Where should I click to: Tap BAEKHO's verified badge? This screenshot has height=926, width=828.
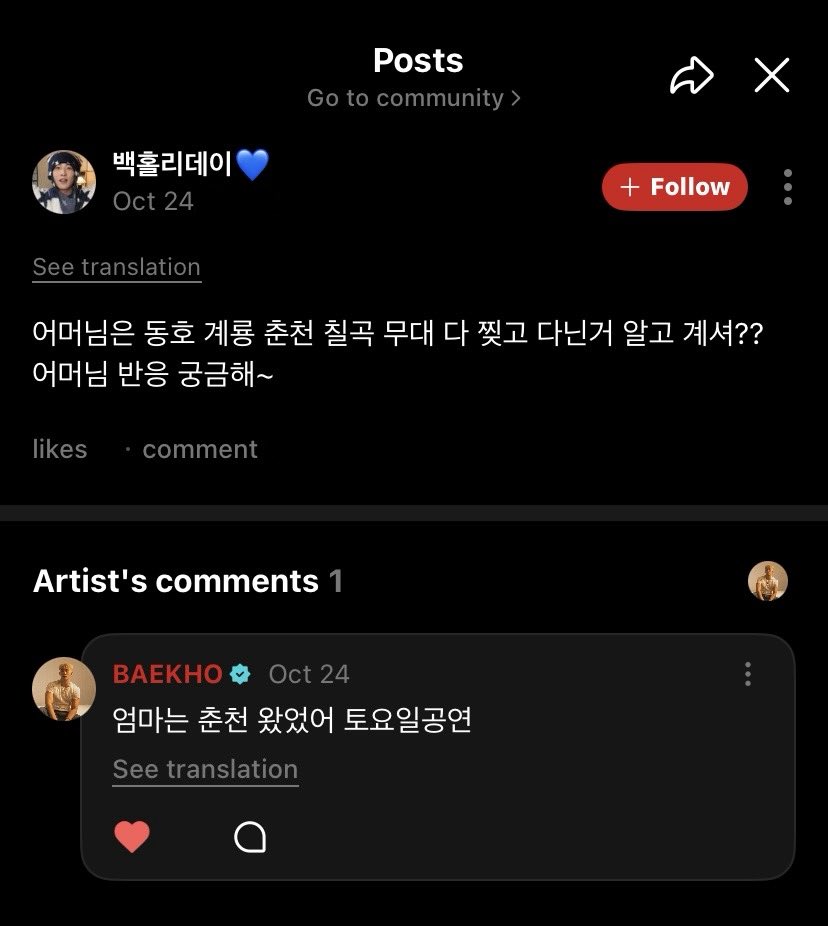240,674
